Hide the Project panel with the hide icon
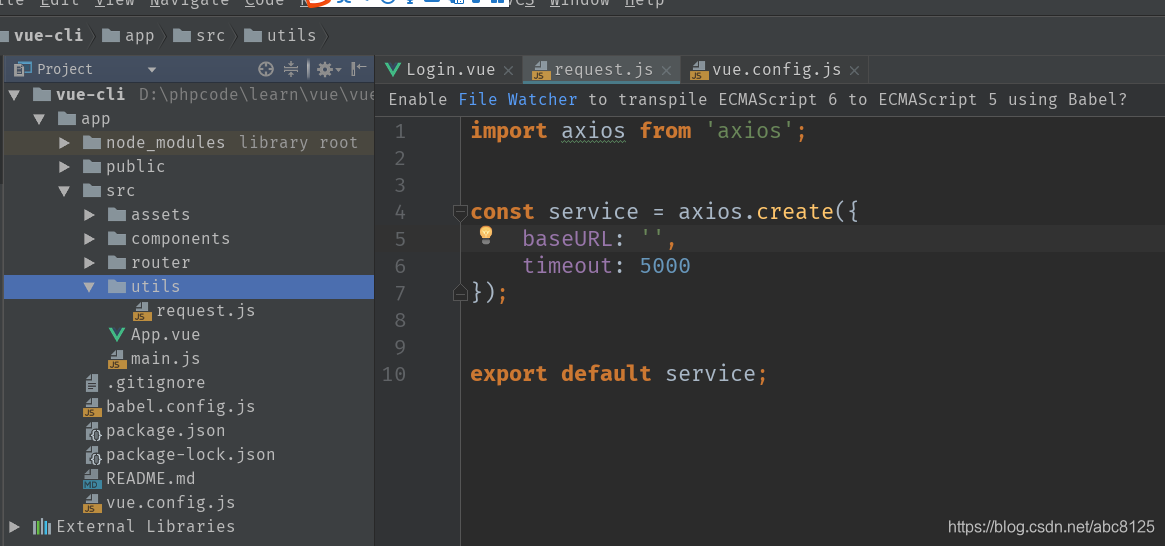The image size is (1165, 546). pyautogui.click(x=359, y=69)
